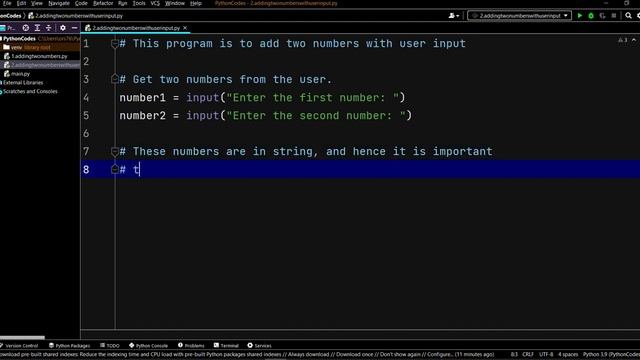Image resolution: width=640 pixels, height=360 pixels.
Task: Change file encoding UTF-8 in status bar
Action: pyautogui.click(x=546, y=354)
